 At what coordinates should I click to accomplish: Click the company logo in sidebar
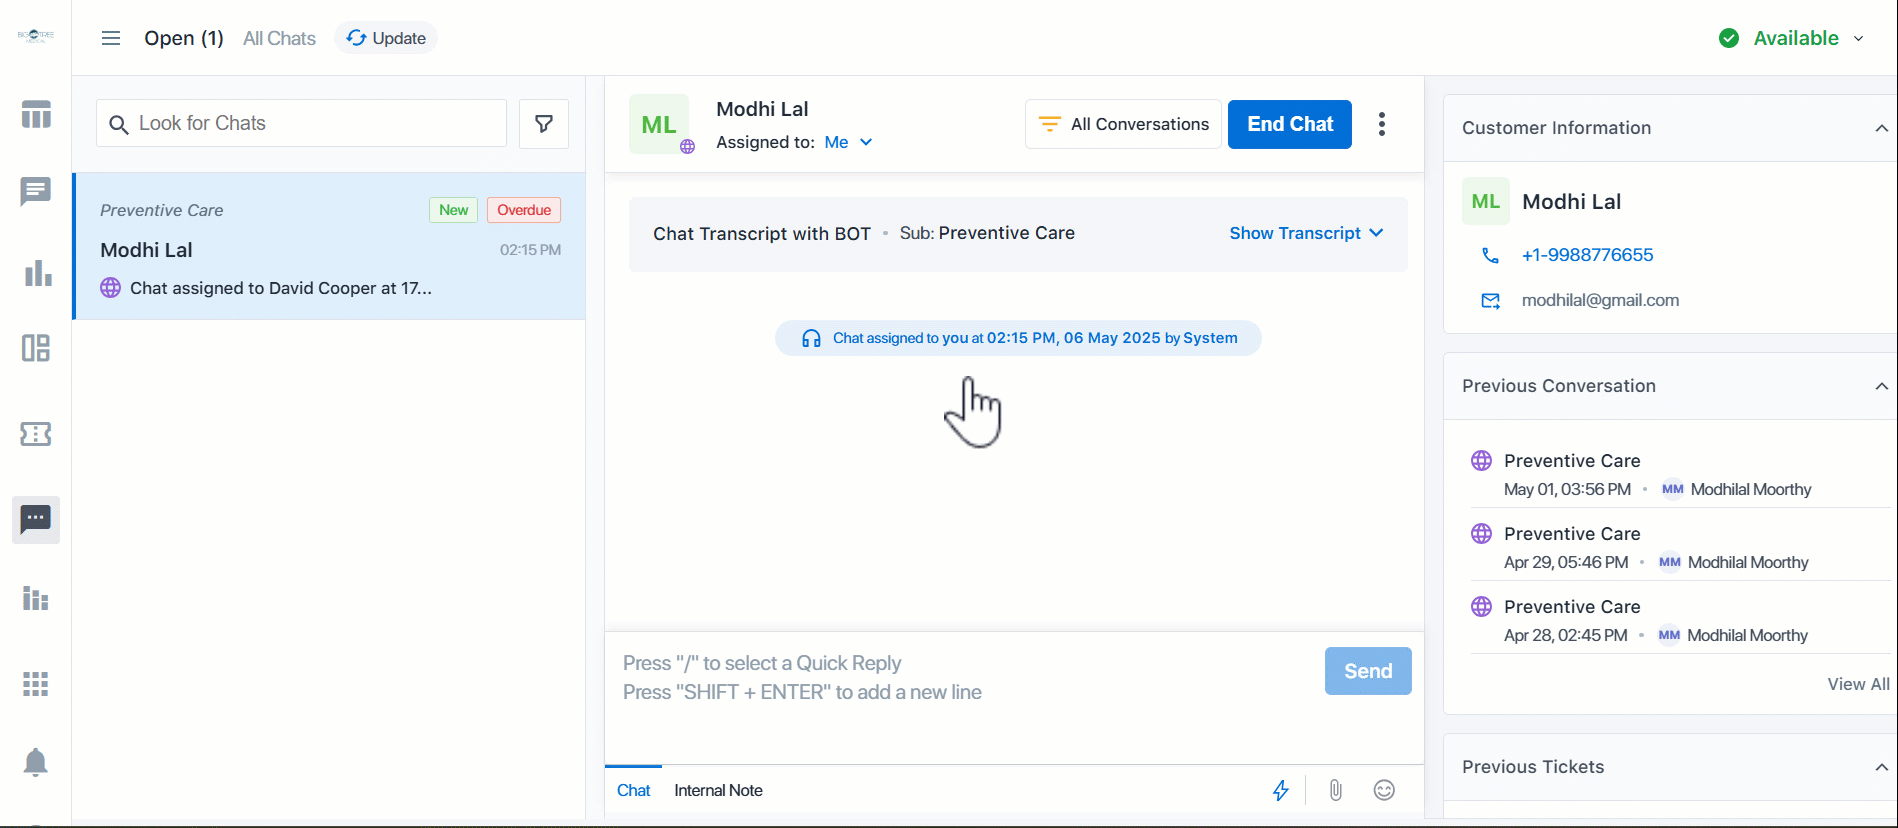36,36
